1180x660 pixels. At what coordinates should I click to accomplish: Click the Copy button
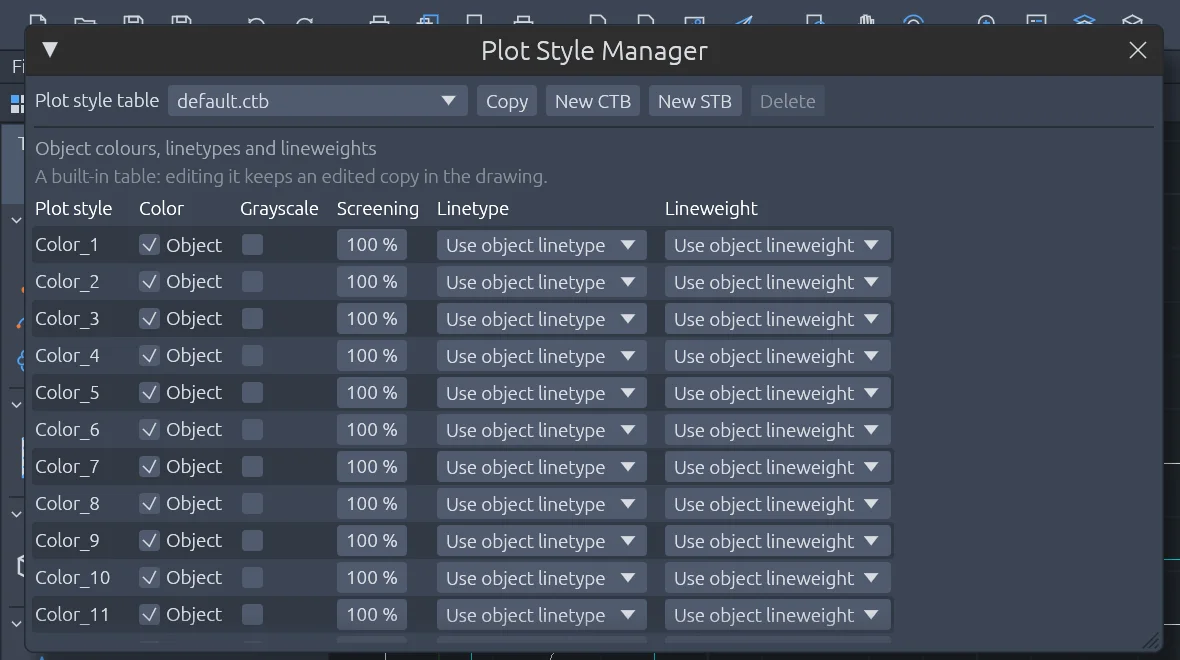tap(506, 101)
